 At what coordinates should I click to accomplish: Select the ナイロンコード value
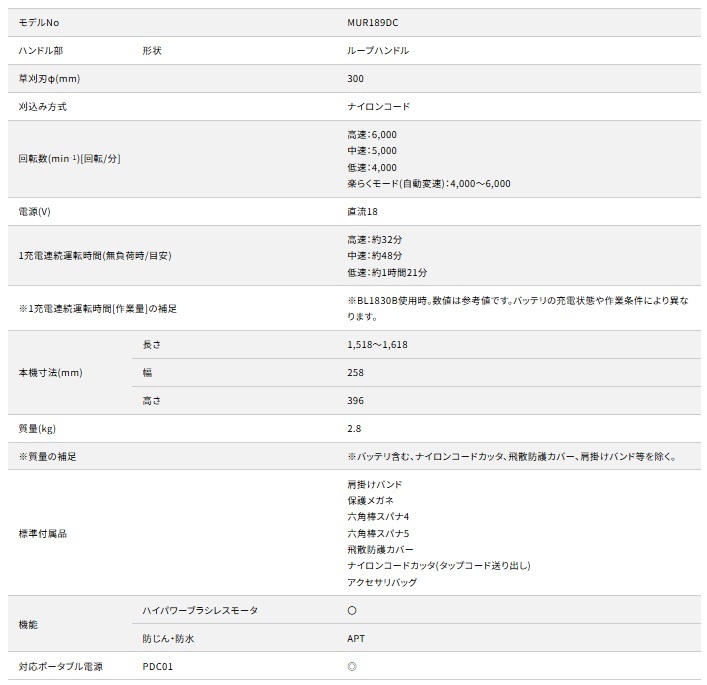378,106
